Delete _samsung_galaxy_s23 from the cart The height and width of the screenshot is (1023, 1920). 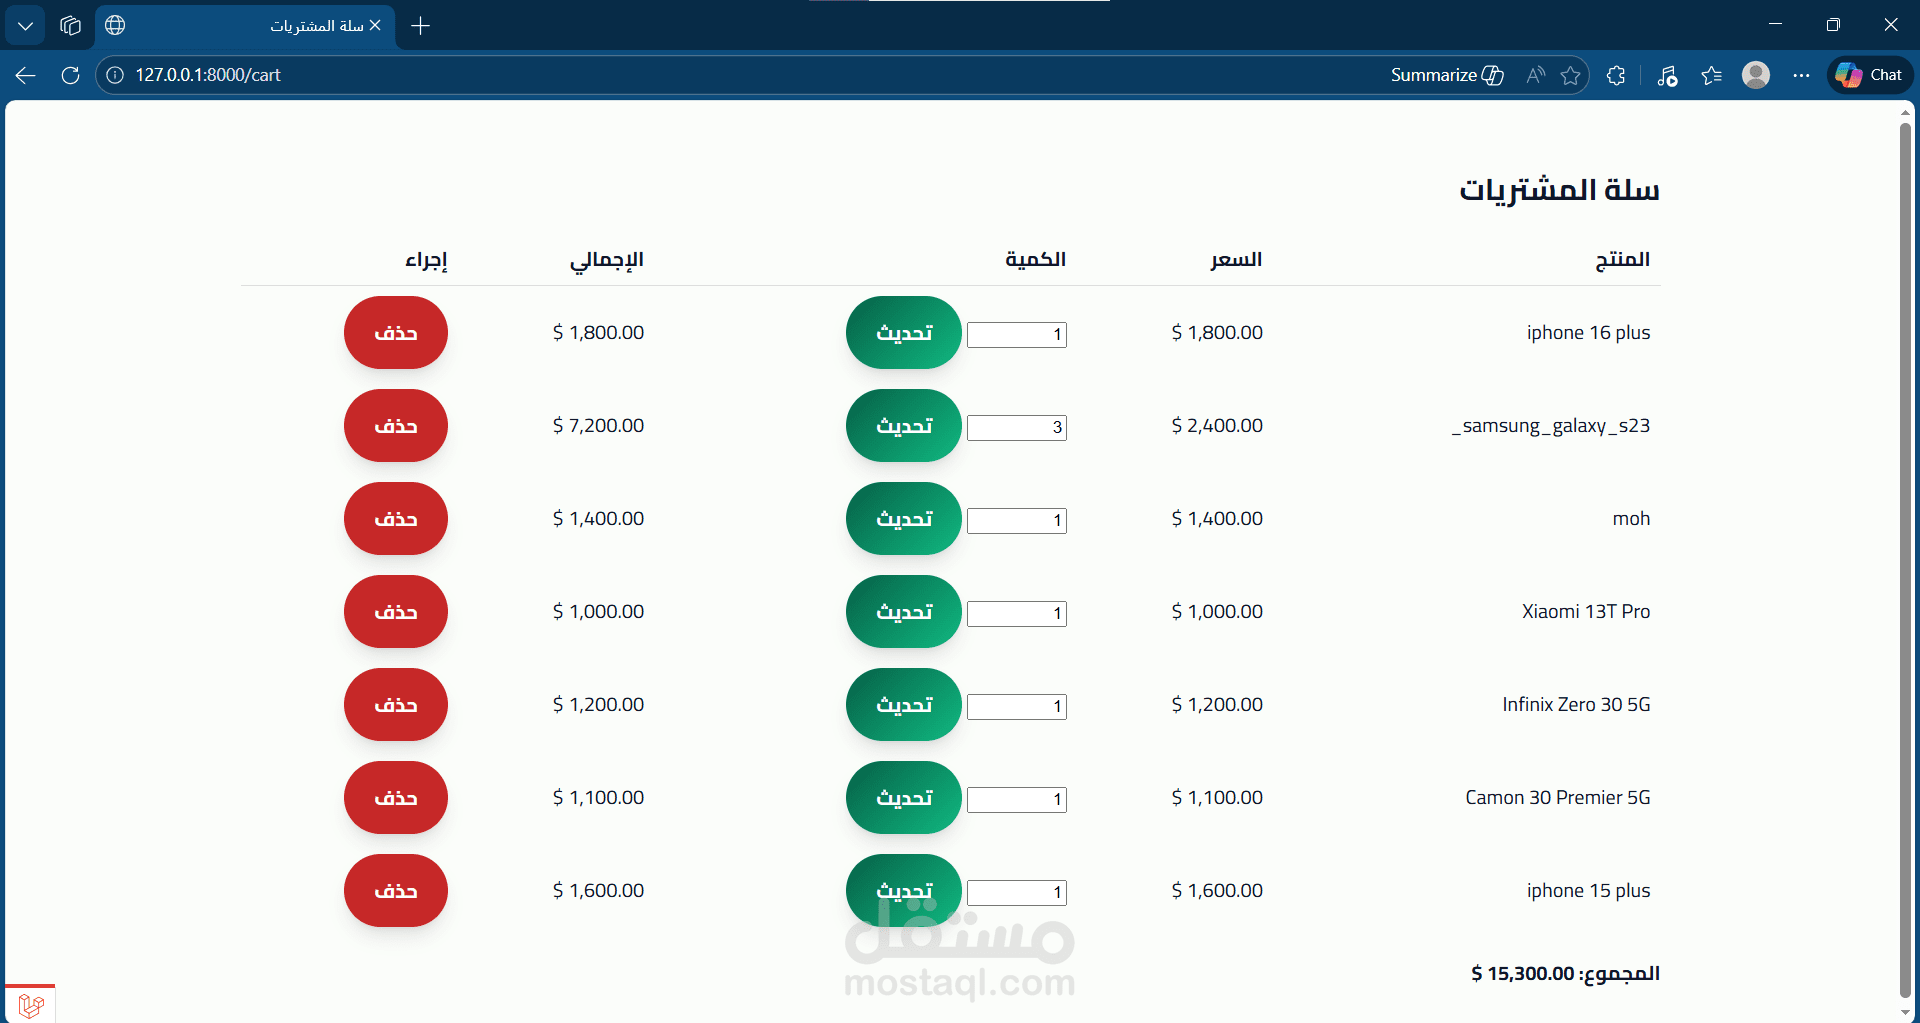(396, 426)
